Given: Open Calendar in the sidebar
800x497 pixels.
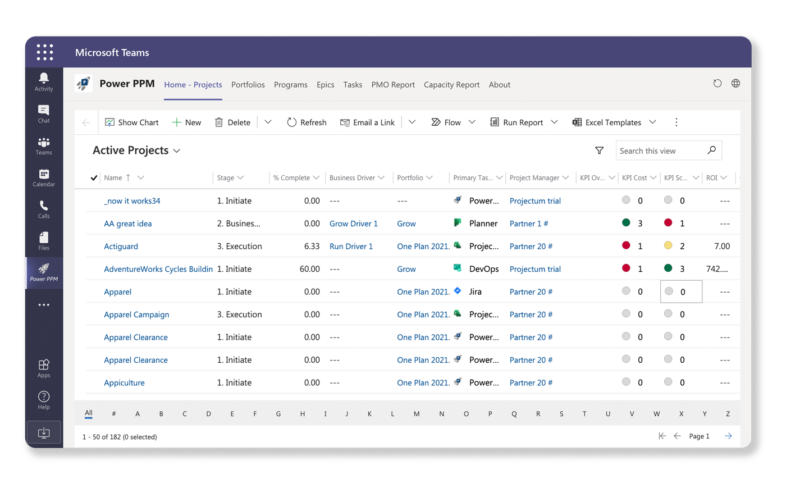Looking at the screenshot, I should pyautogui.click(x=44, y=178).
